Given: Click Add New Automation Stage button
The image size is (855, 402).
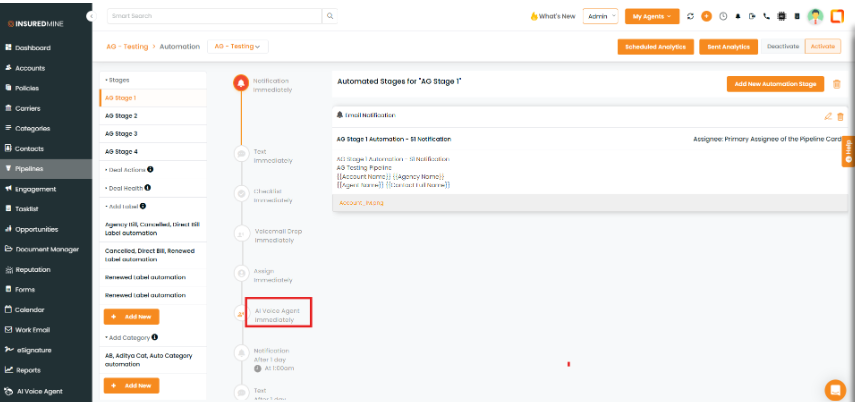Looking at the screenshot, I should pos(777,83).
